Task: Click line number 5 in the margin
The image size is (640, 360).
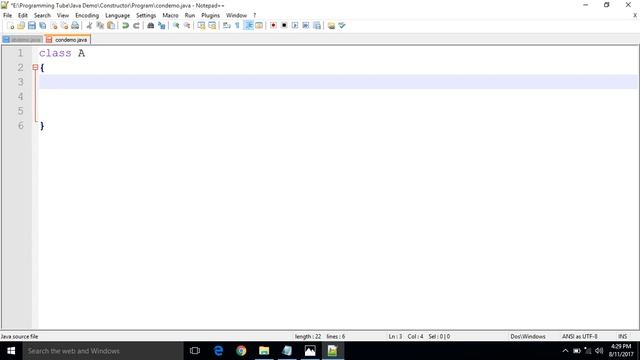Action: pos(20,111)
